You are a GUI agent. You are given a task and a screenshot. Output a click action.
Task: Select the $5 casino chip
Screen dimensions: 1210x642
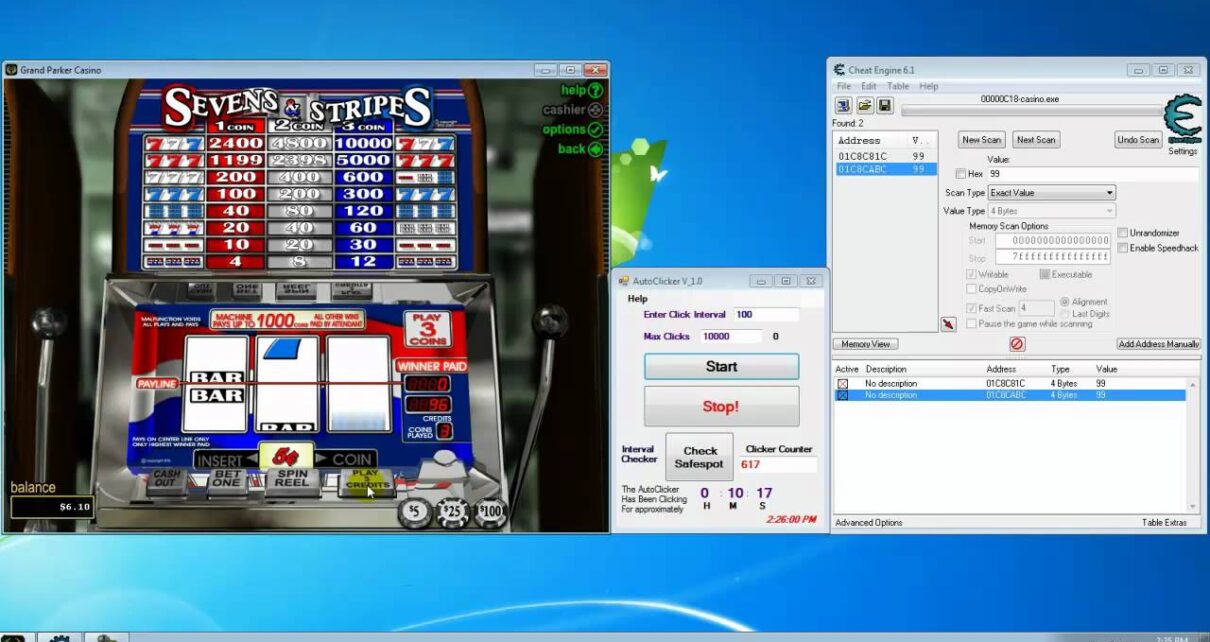point(415,513)
